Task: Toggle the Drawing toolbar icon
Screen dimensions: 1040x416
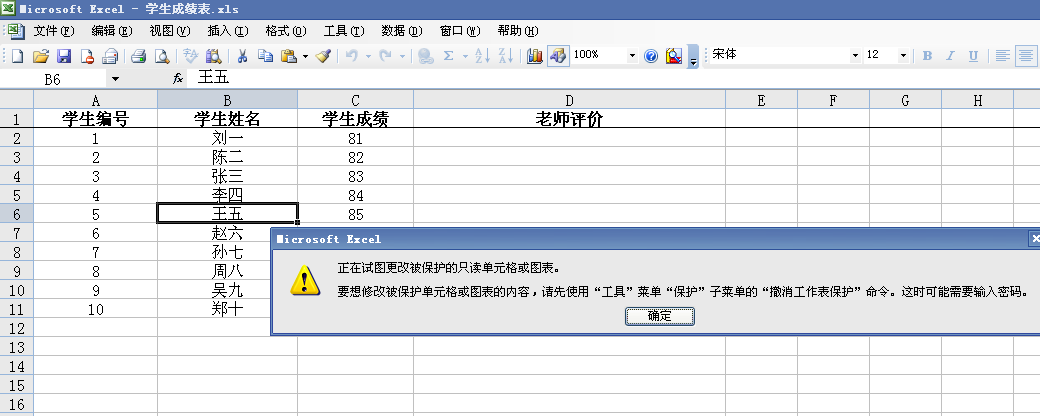Action: 558,56
